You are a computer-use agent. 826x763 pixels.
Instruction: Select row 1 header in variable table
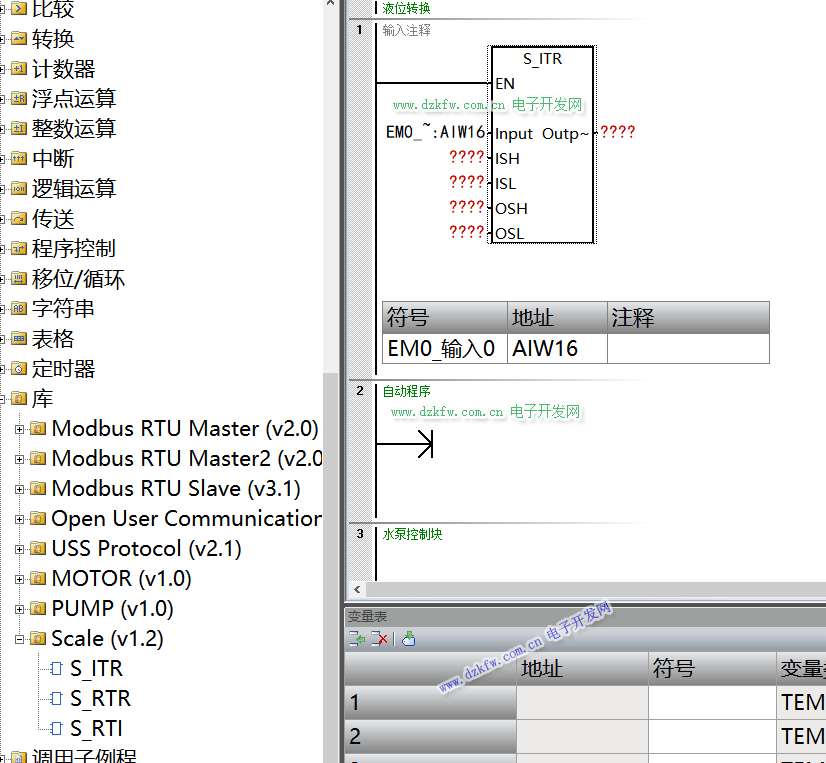tap(430, 703)
